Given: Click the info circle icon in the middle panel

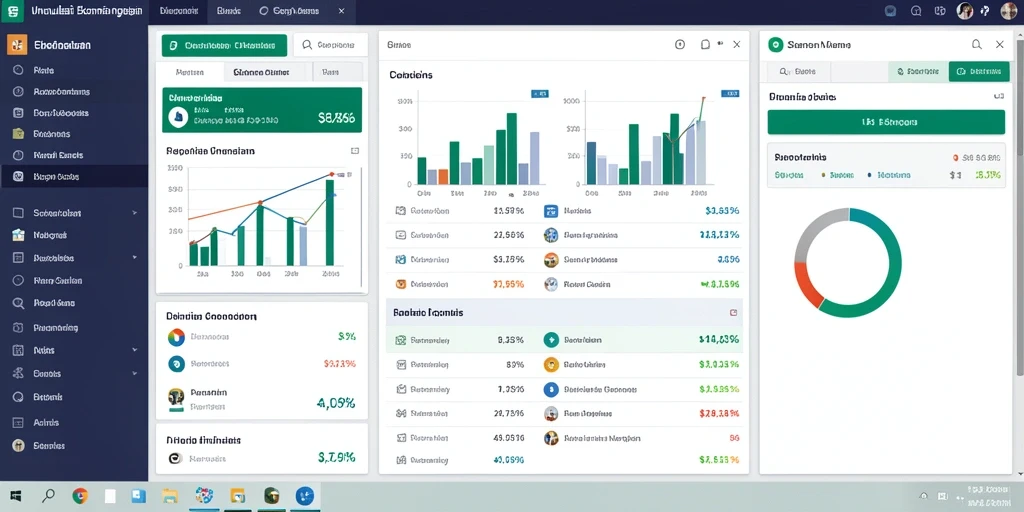Looking at the screenshot, I should 680,45.
